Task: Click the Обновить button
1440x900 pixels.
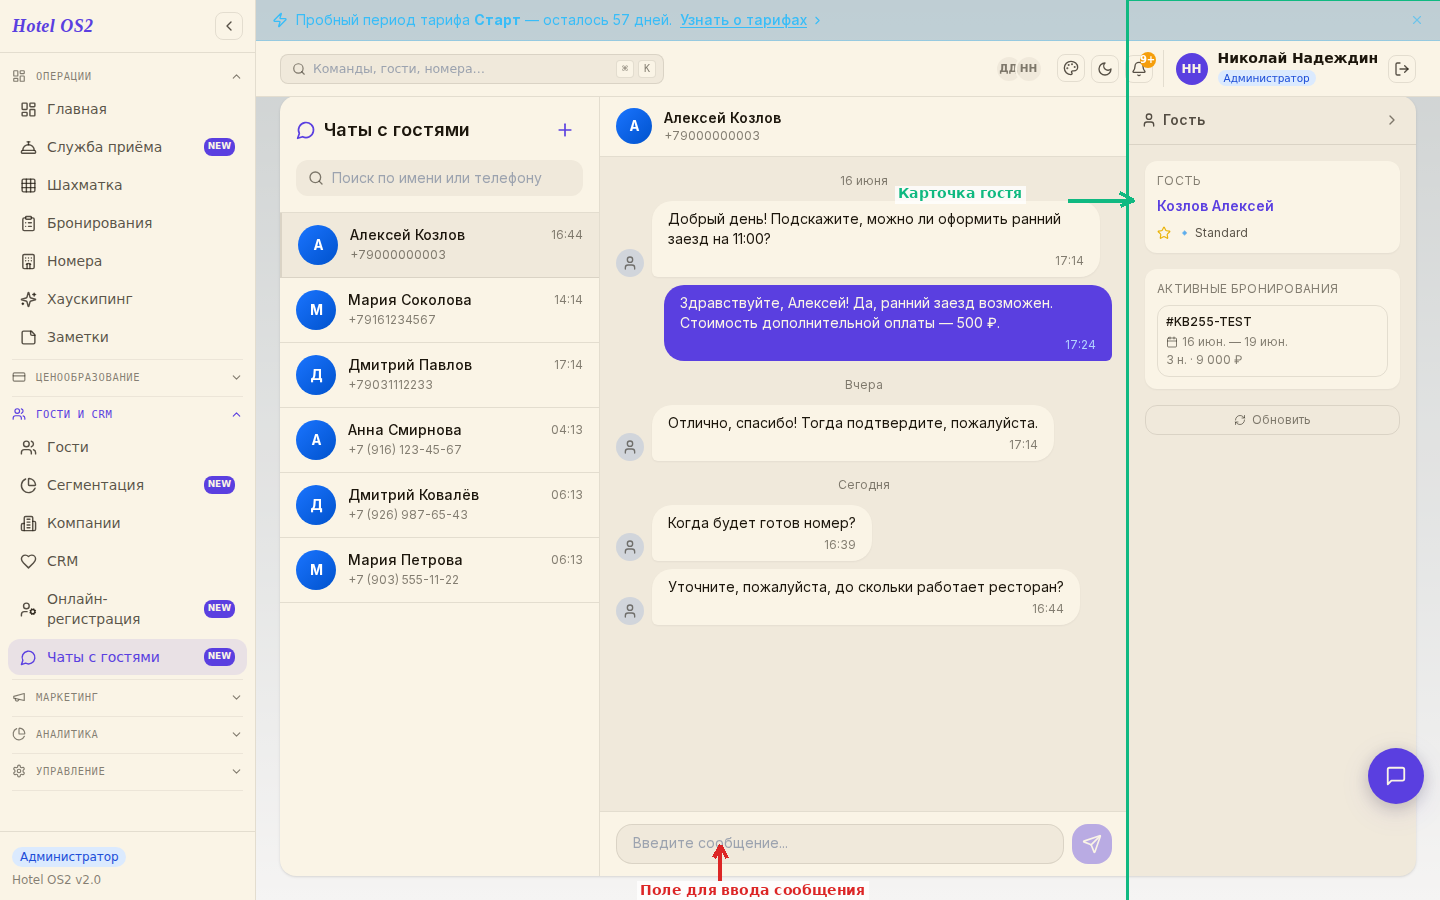Action: click(x=1272, y=420)
